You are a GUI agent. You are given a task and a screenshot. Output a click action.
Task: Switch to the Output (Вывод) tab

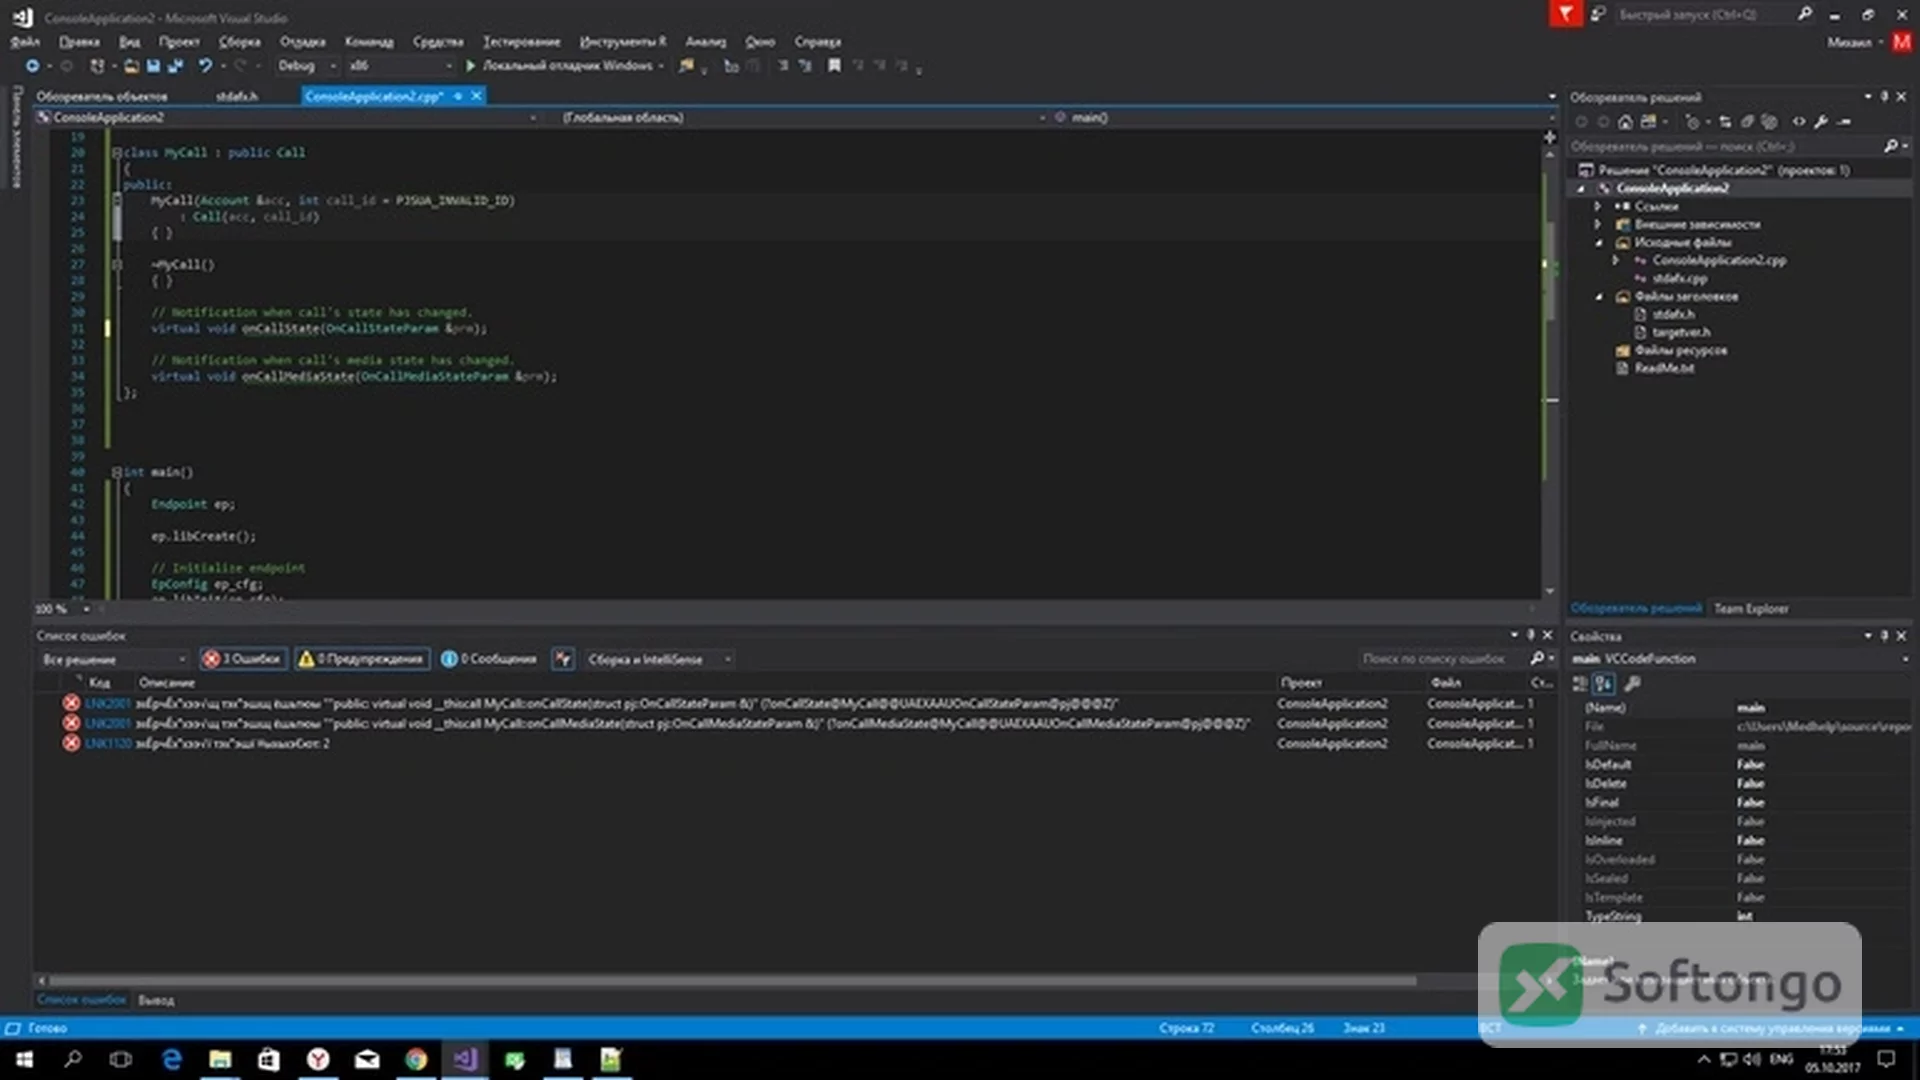click(x=156, y=1000)
